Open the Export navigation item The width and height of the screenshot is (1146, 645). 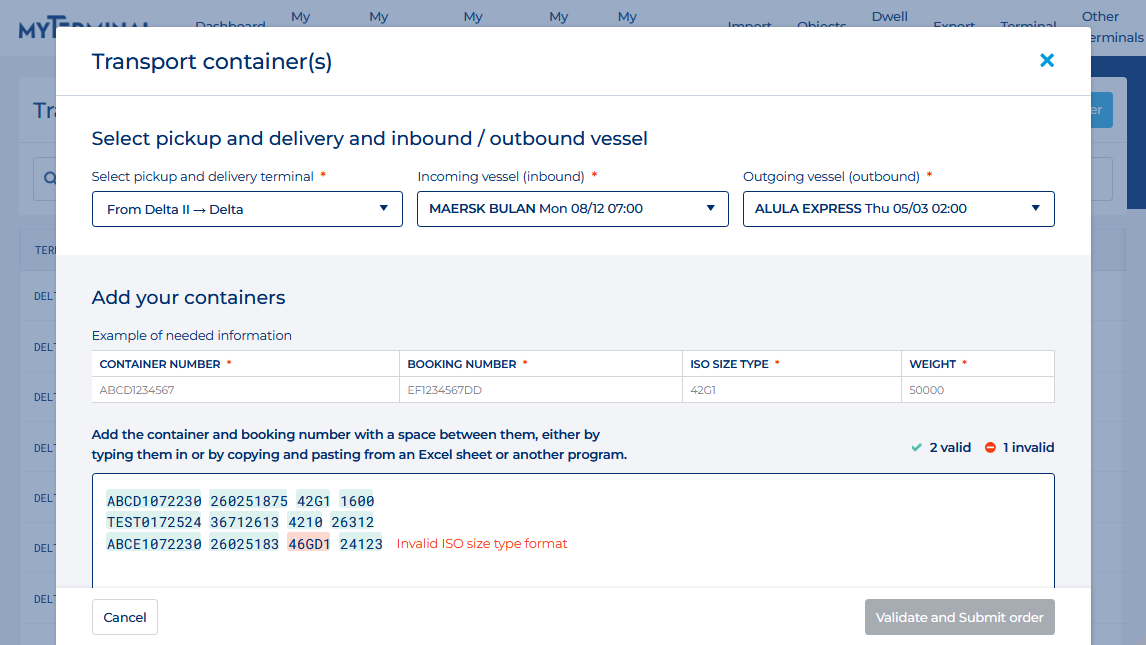click(953, 25)
